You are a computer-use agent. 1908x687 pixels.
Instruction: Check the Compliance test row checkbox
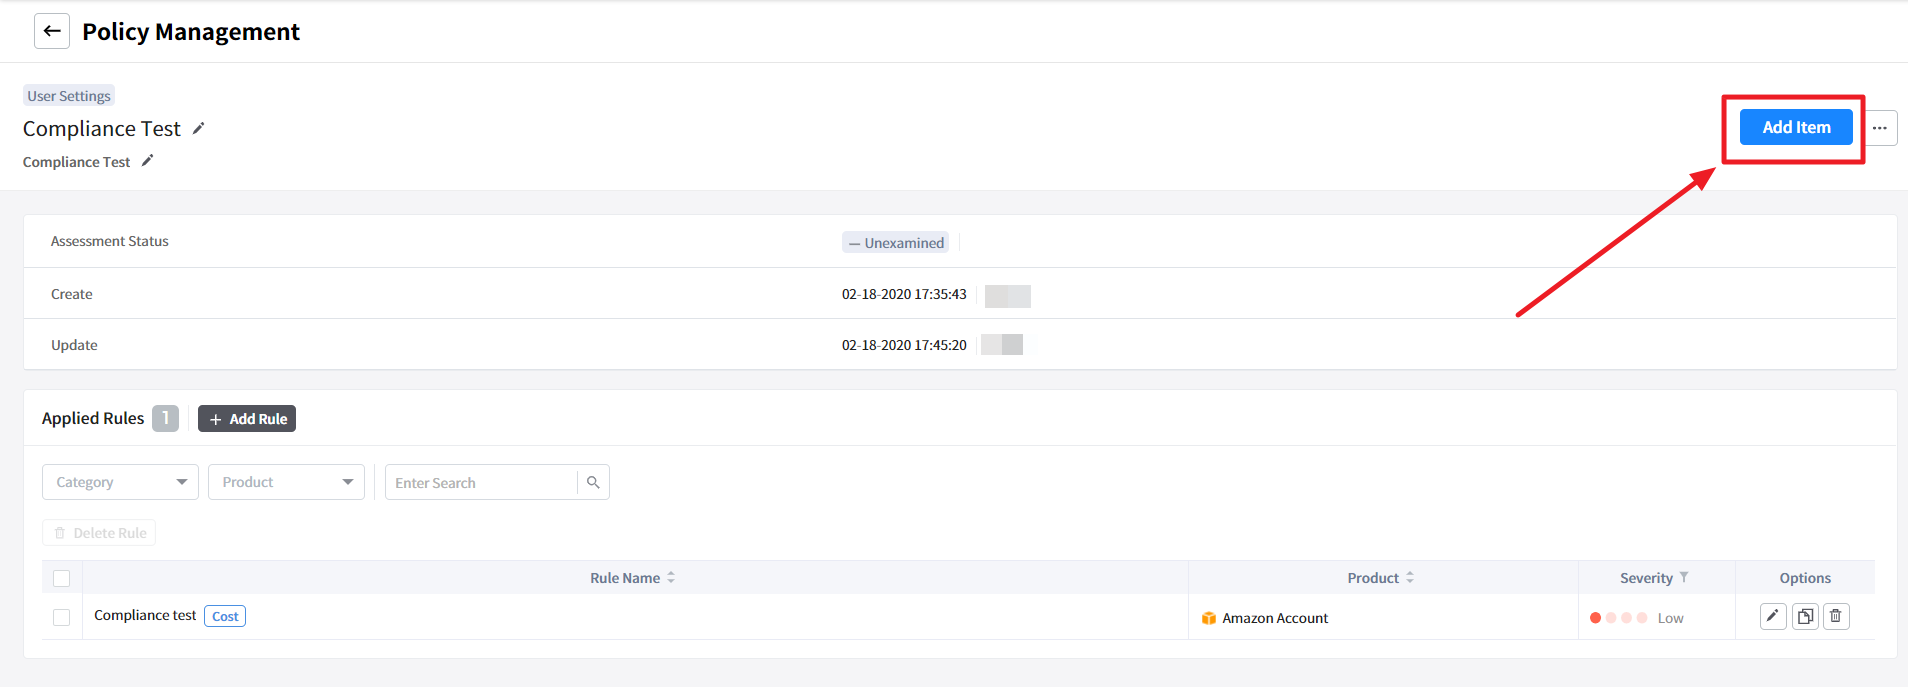tap(62, 617)
